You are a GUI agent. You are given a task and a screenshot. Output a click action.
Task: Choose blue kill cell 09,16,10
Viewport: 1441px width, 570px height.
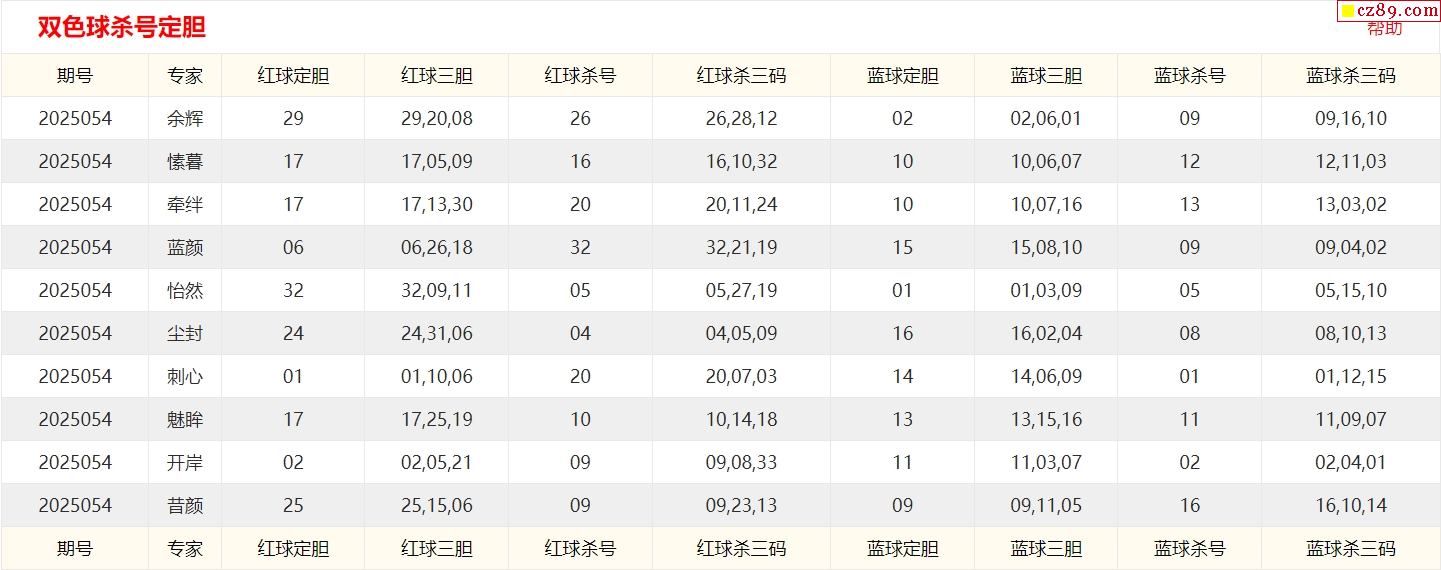coord(1351,118)
